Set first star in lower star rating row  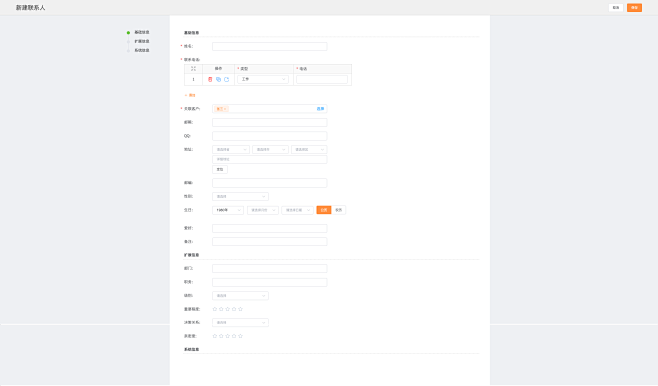215,336
